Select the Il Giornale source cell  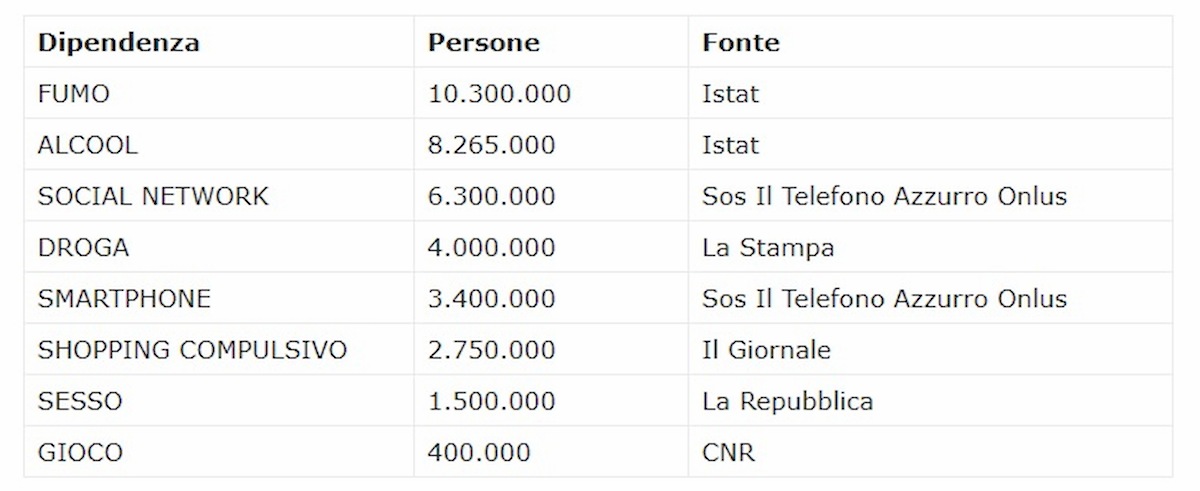pos(766,350)
